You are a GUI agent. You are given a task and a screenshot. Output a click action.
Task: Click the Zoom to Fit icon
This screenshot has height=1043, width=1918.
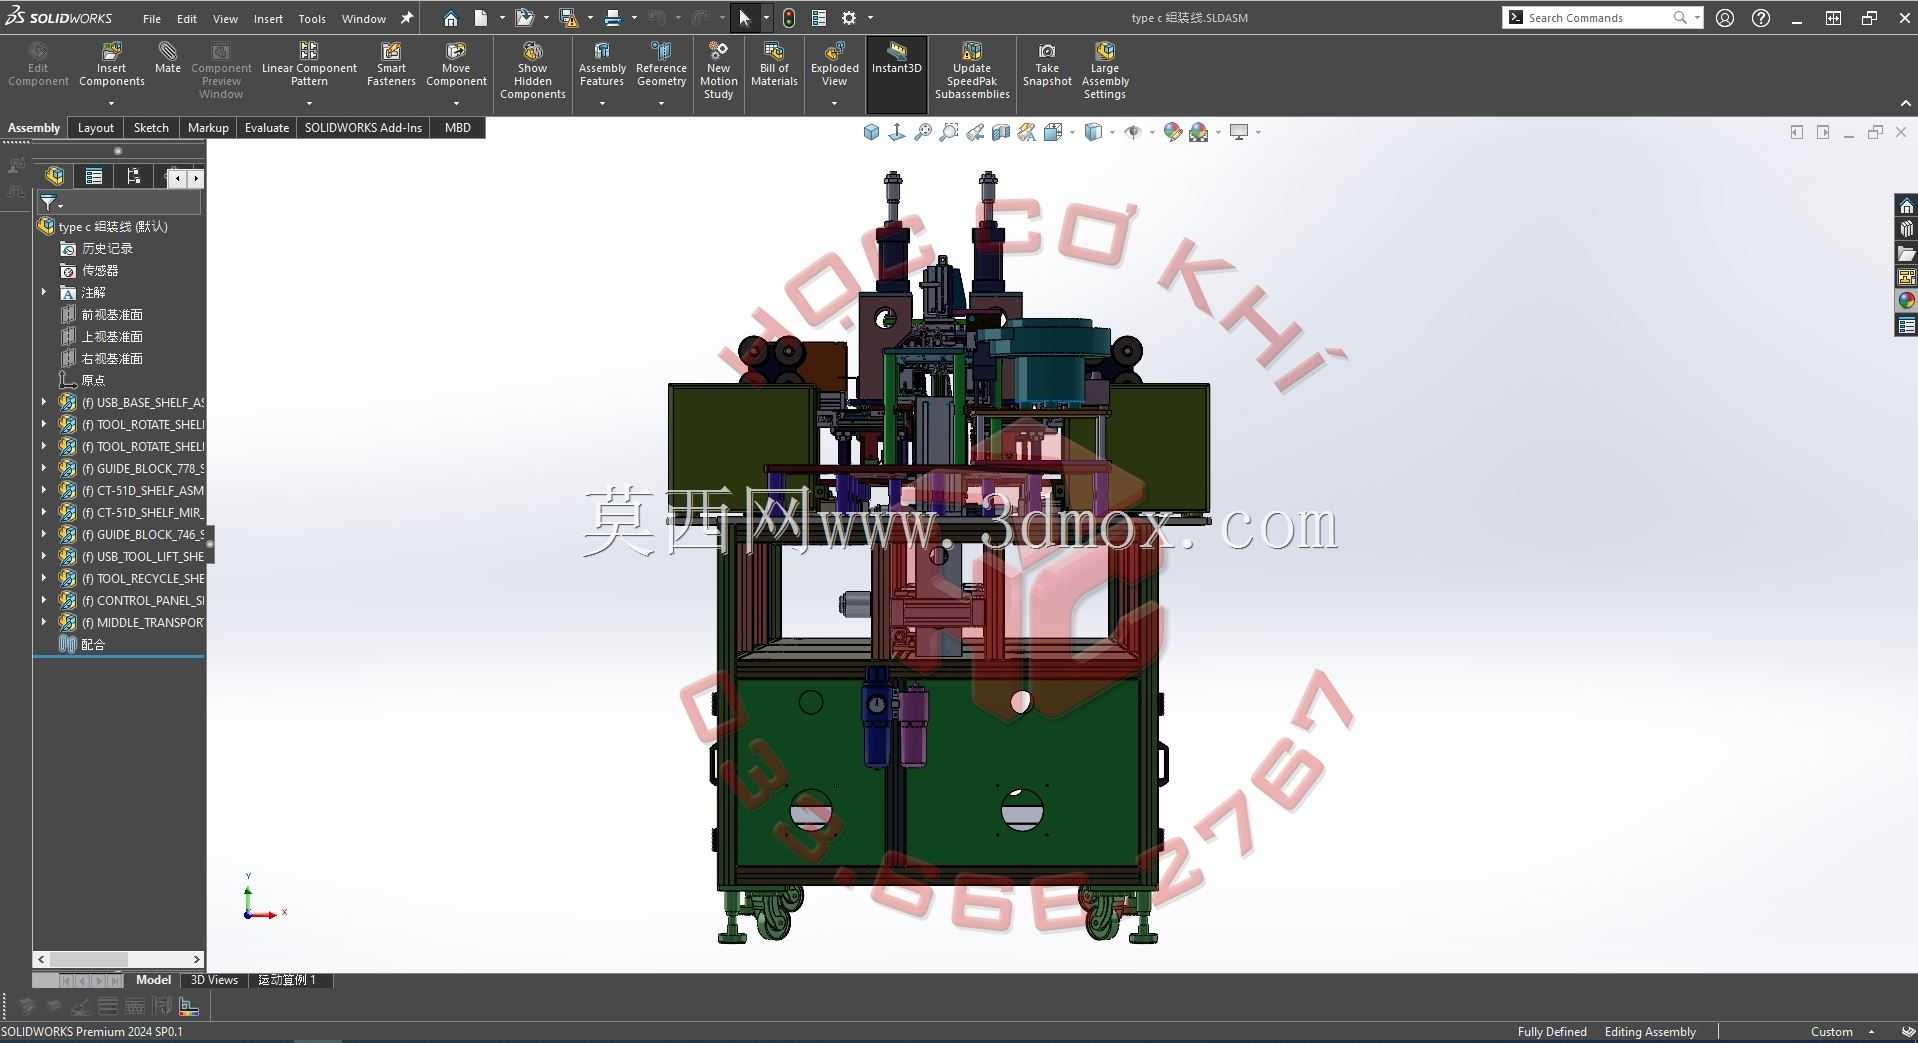pyautogui.click(x=923, y=132)
